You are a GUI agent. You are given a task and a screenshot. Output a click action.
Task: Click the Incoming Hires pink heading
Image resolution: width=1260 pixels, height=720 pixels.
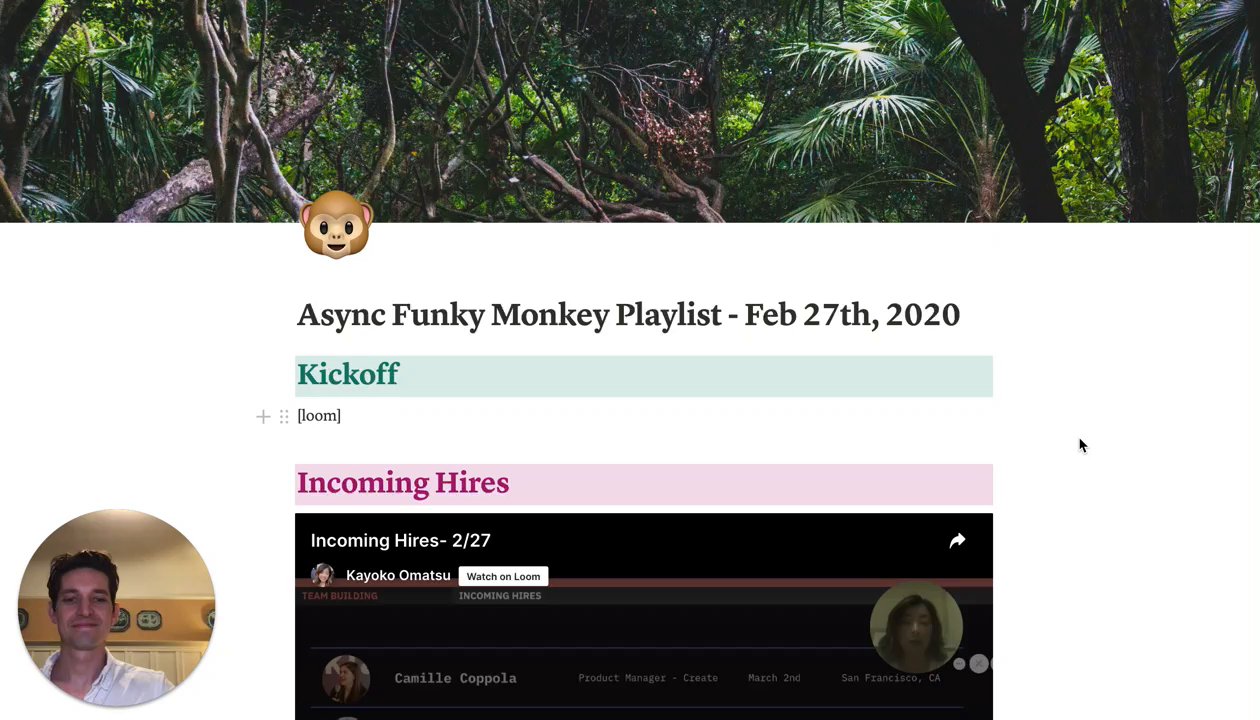403,483
